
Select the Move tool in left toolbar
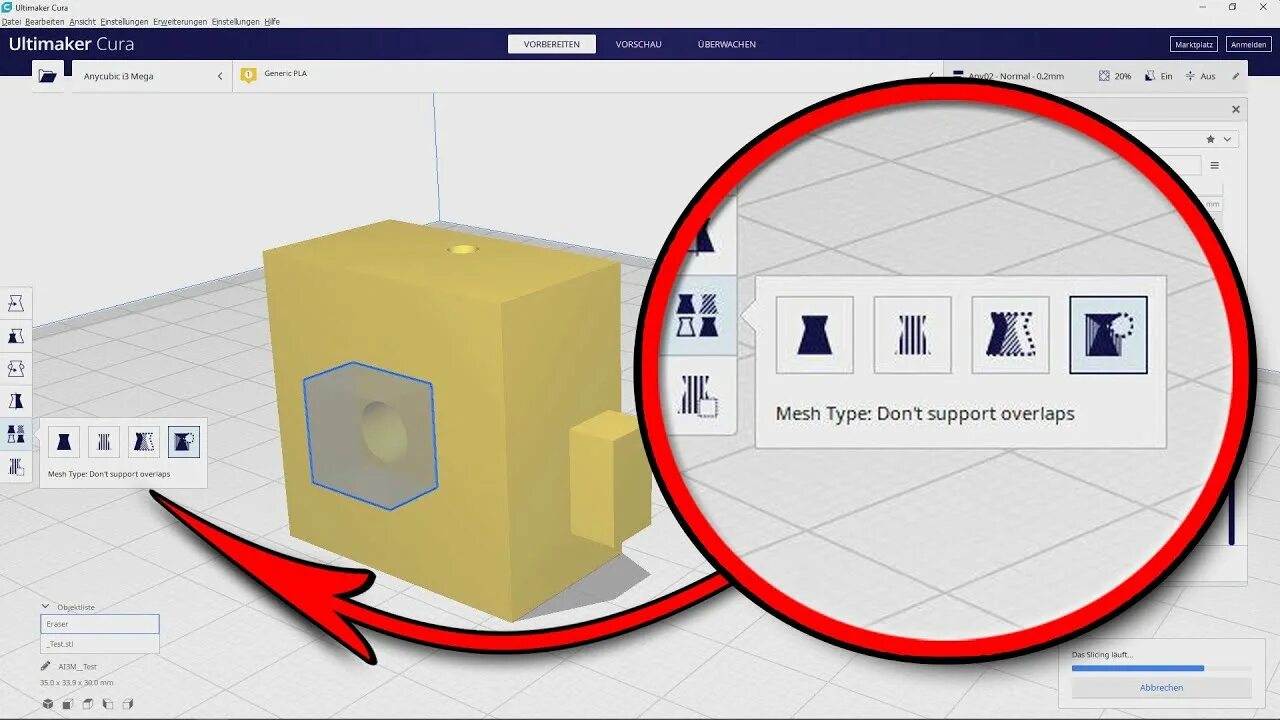pyautogui.click(x=16, y=303)
